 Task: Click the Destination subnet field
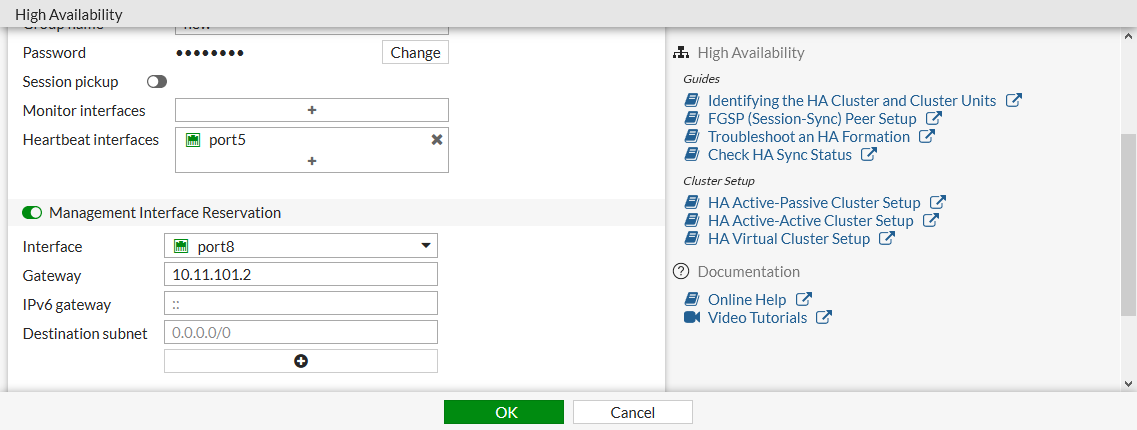point(301,333)
